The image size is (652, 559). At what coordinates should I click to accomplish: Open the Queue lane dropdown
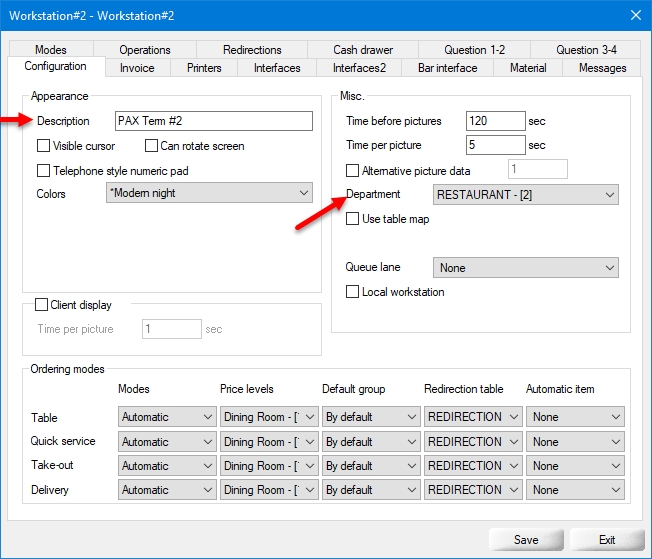(525, 268)
